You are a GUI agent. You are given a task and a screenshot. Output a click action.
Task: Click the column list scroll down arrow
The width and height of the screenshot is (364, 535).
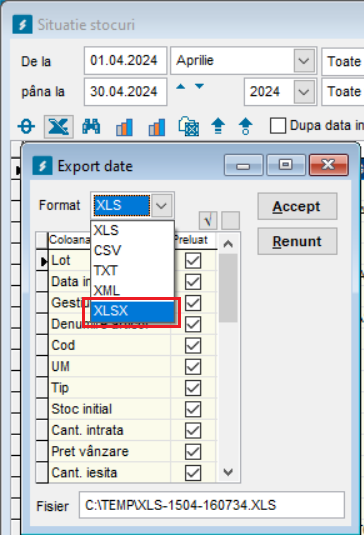point(228,472)
